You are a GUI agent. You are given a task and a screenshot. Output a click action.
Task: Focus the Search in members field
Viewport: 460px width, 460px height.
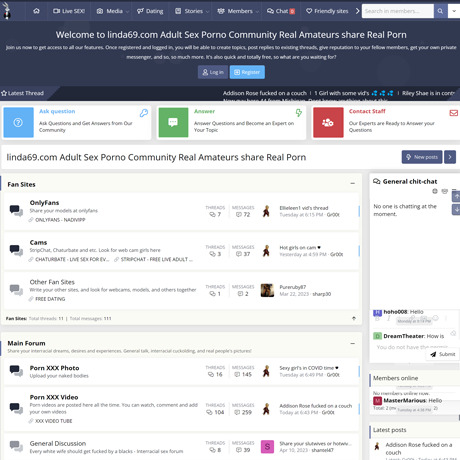398,11
